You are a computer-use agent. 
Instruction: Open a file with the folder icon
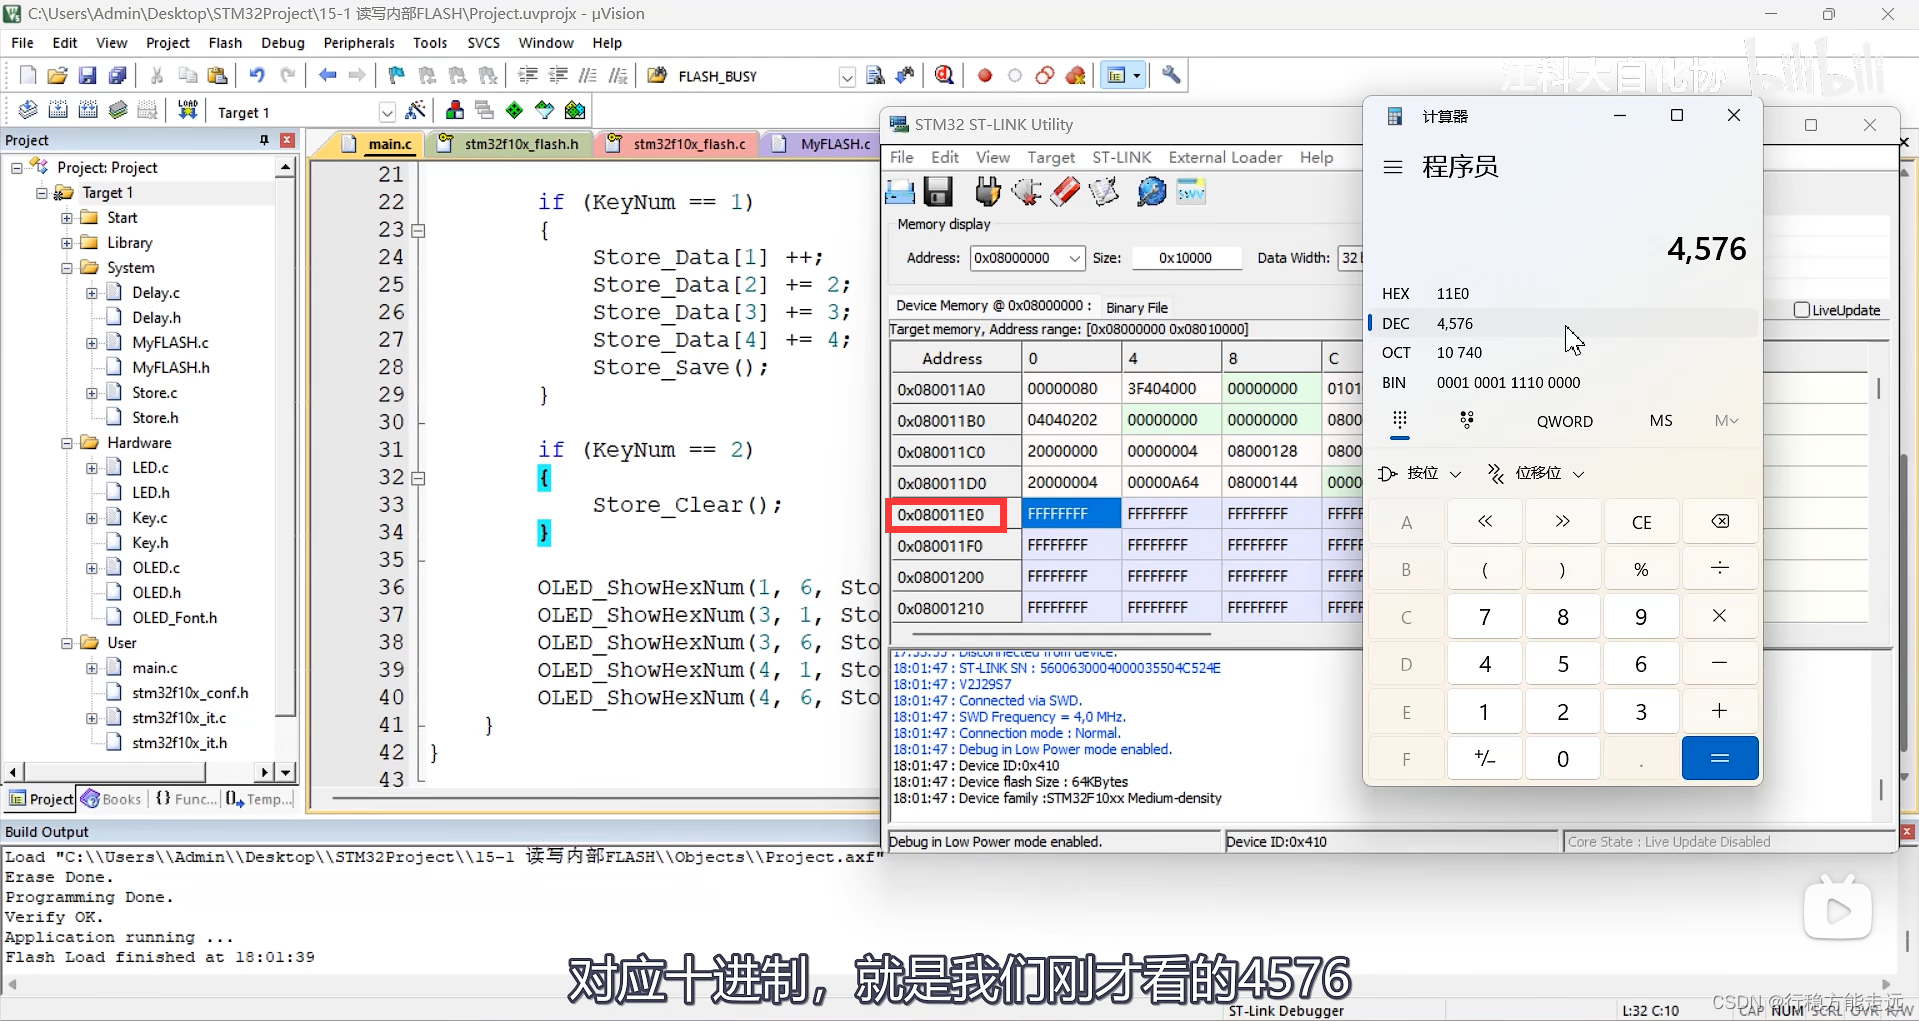point(57,76)
